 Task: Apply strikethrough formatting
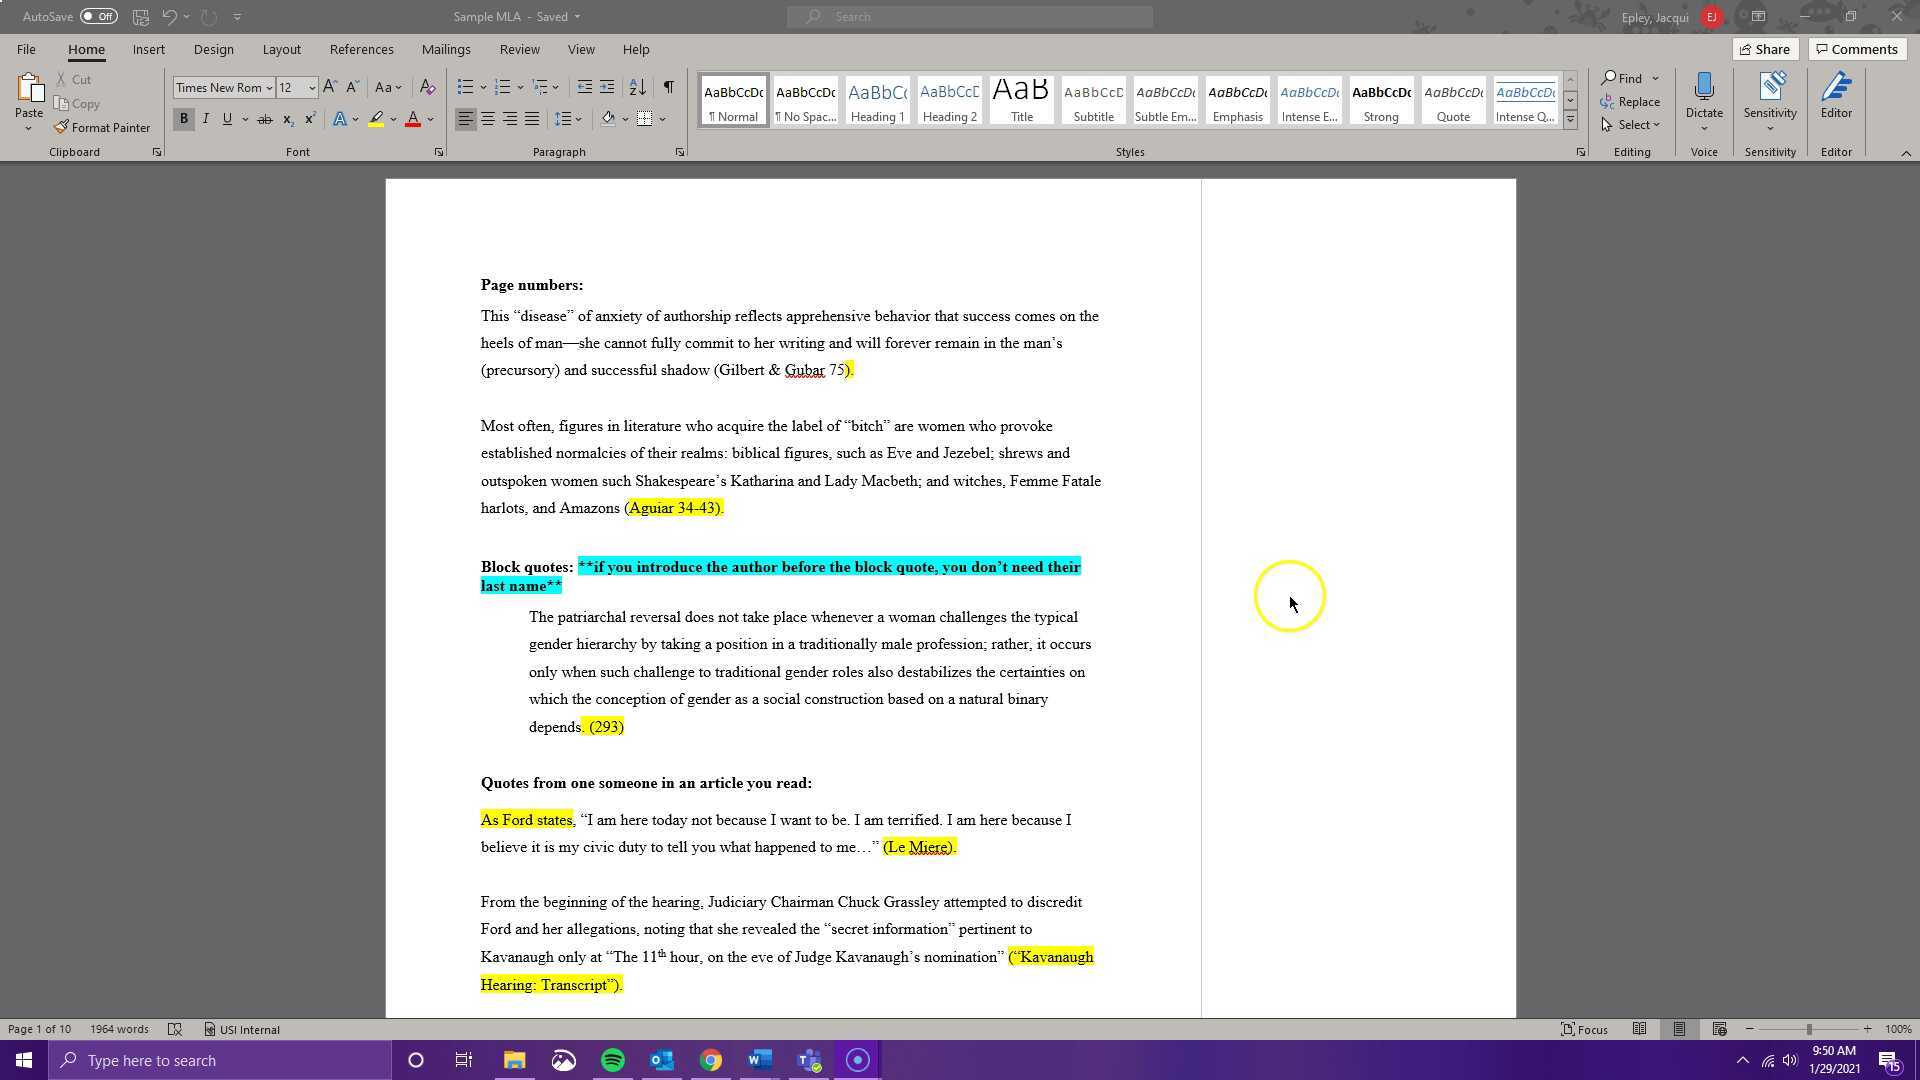[x=264, y=119]
